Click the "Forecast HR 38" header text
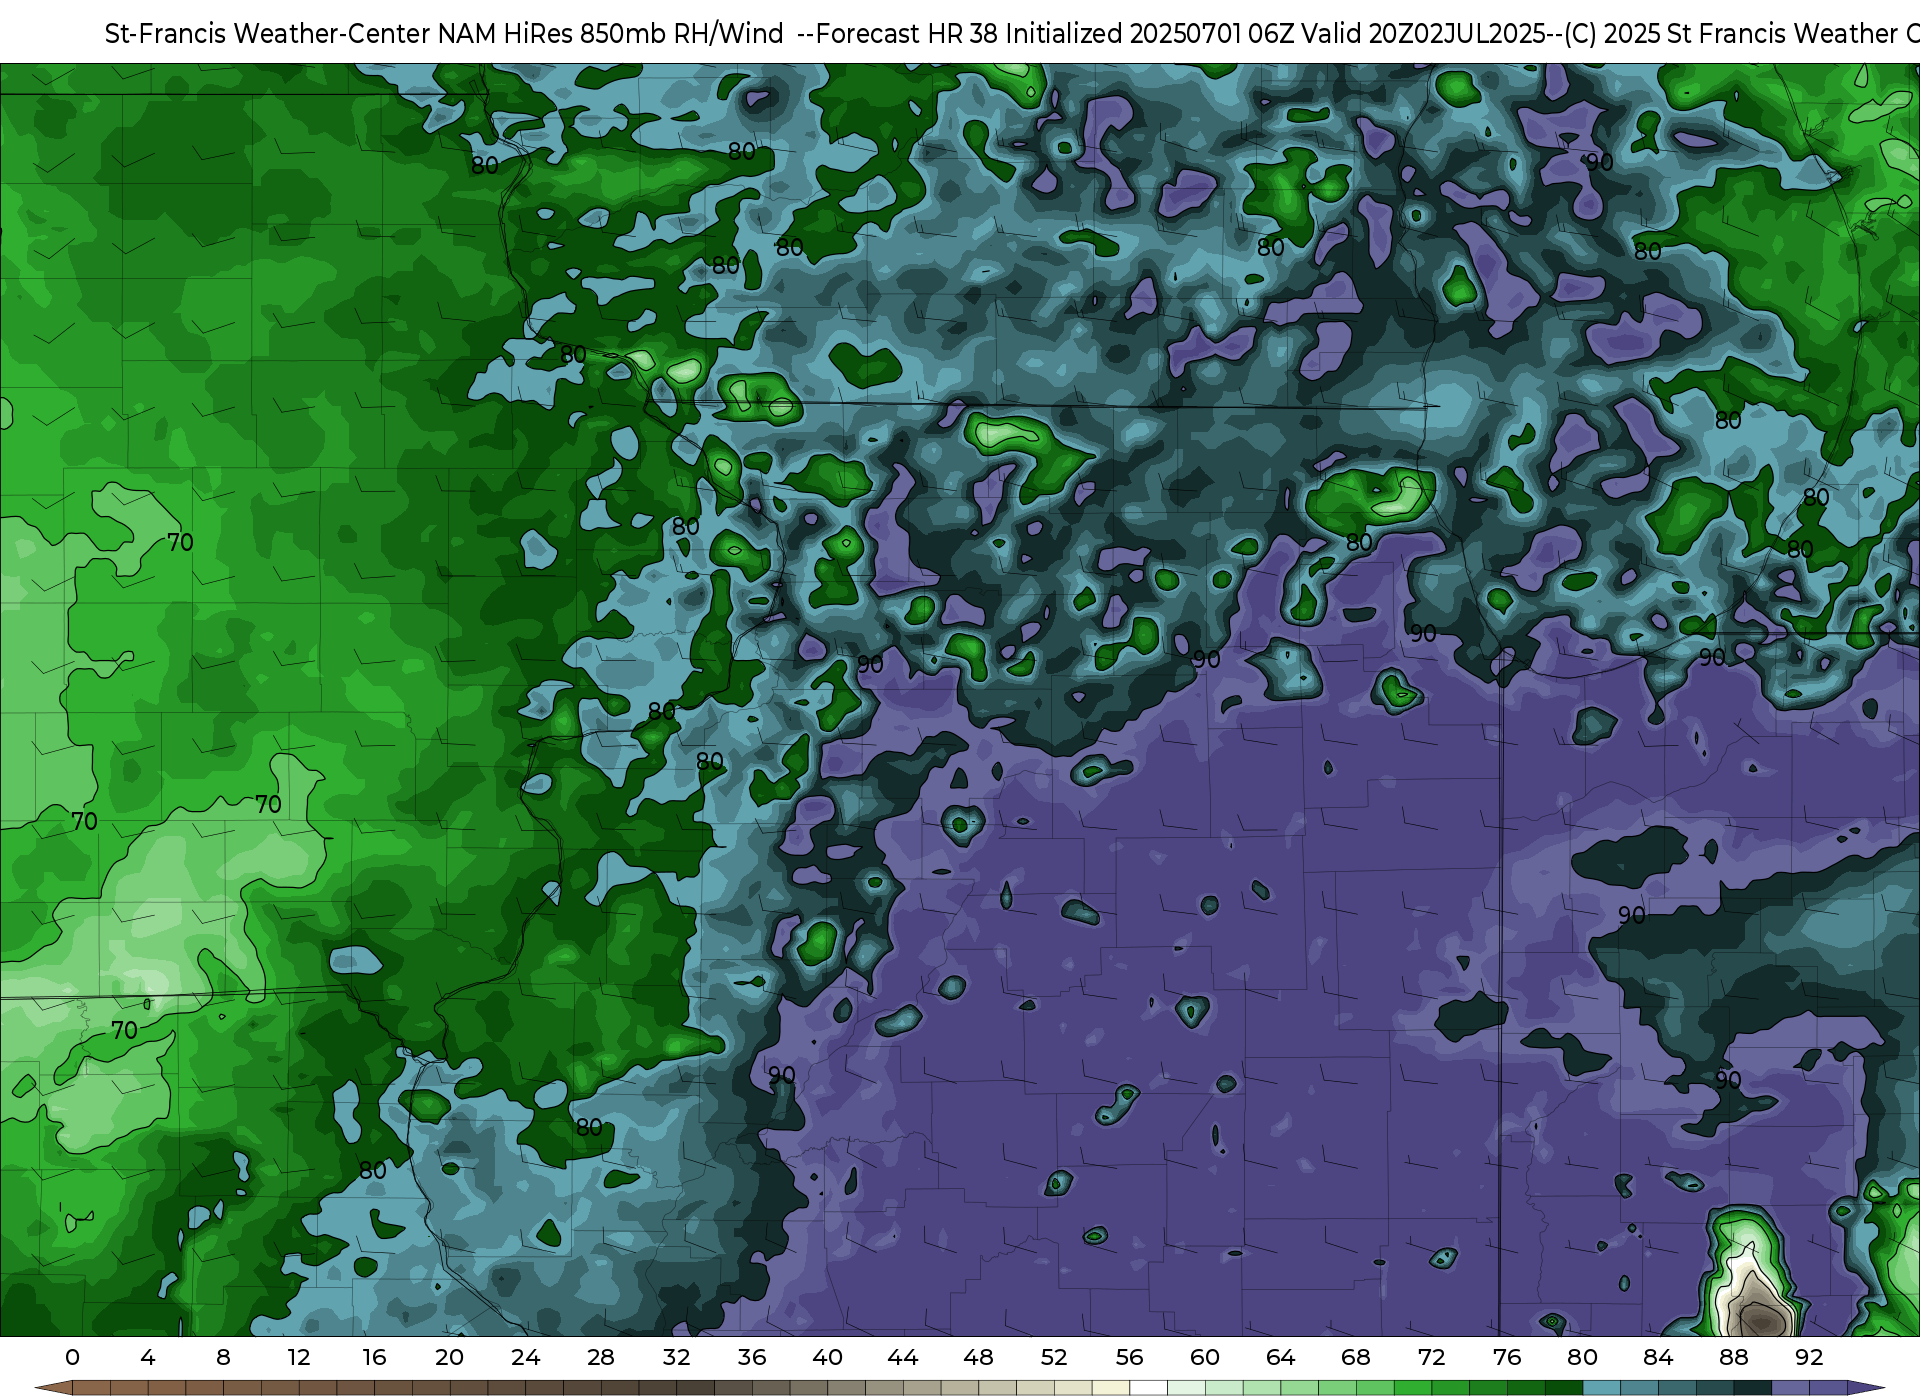1920x1400 pixels. (907, 34)
